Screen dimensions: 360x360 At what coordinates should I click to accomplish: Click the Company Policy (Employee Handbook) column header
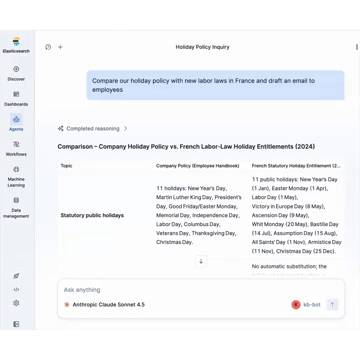[198, 166]
